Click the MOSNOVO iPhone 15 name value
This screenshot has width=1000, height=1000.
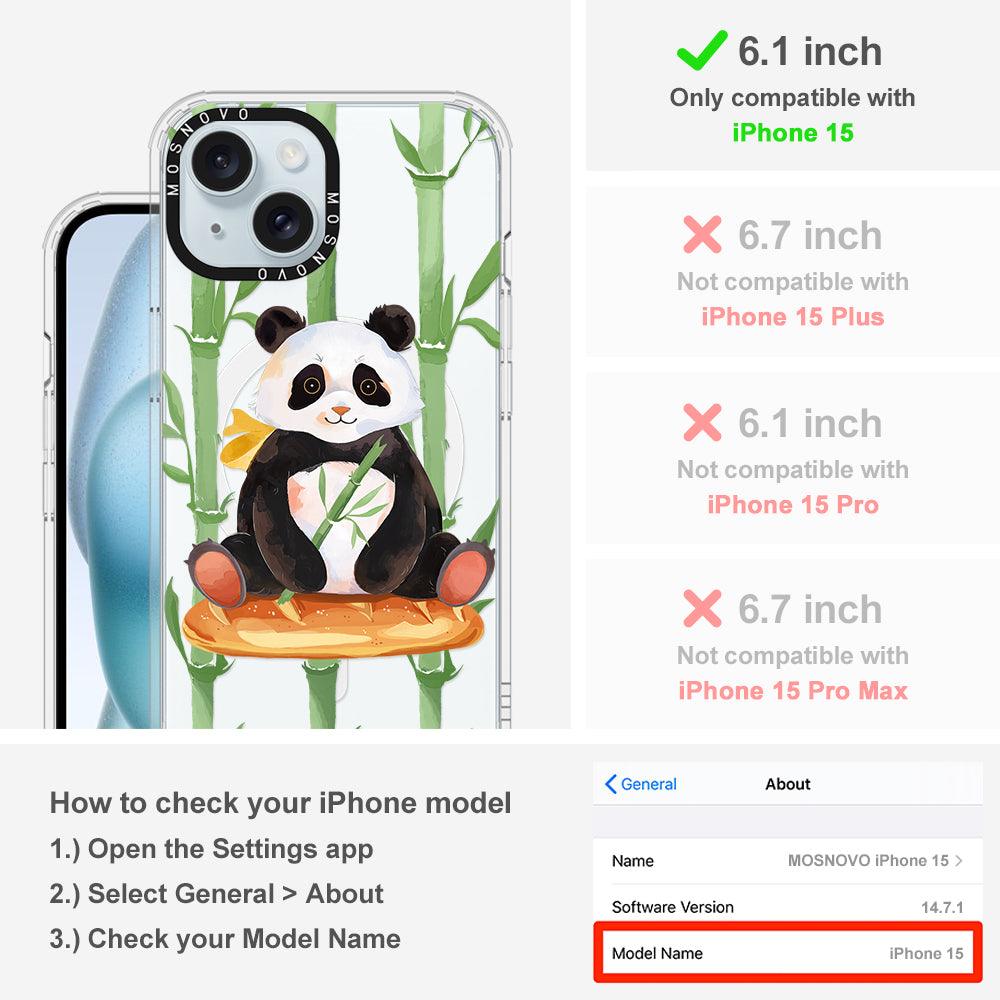[x=868, y=860]
